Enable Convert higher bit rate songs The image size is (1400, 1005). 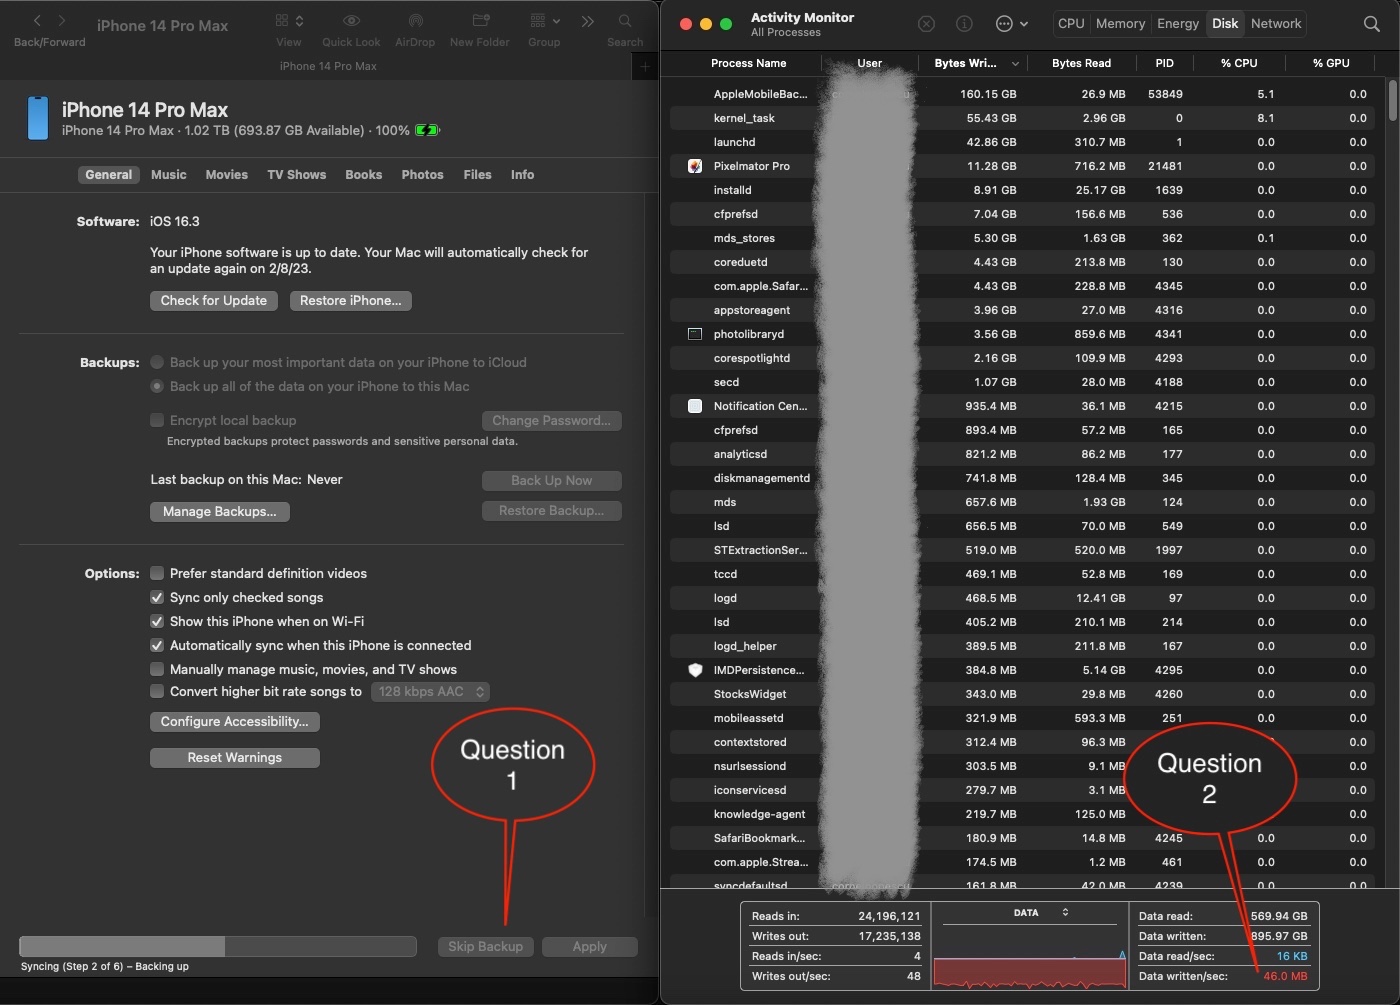pos(157,692)
